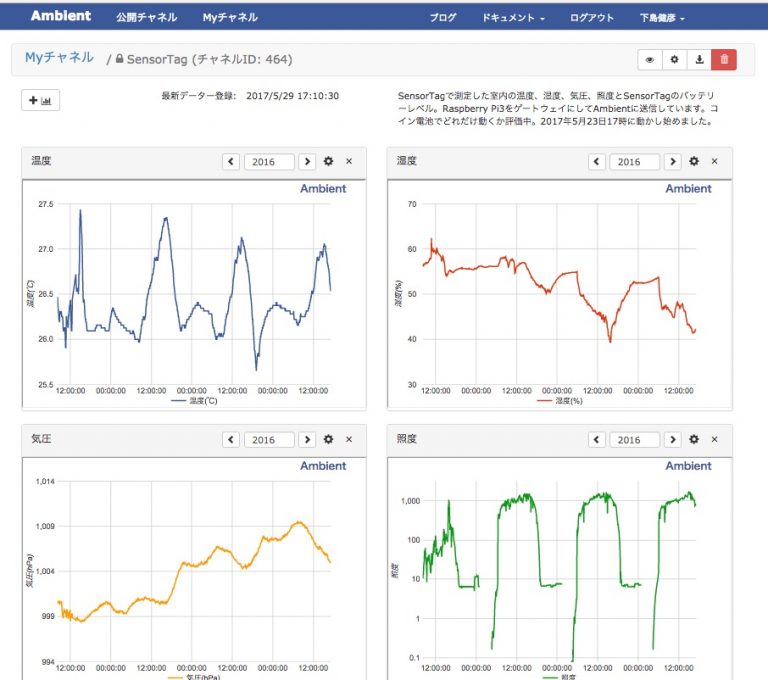Close the 湿度 chart panel
The image size is (768, 680).
pyautogui.click(x=715, y=161)
